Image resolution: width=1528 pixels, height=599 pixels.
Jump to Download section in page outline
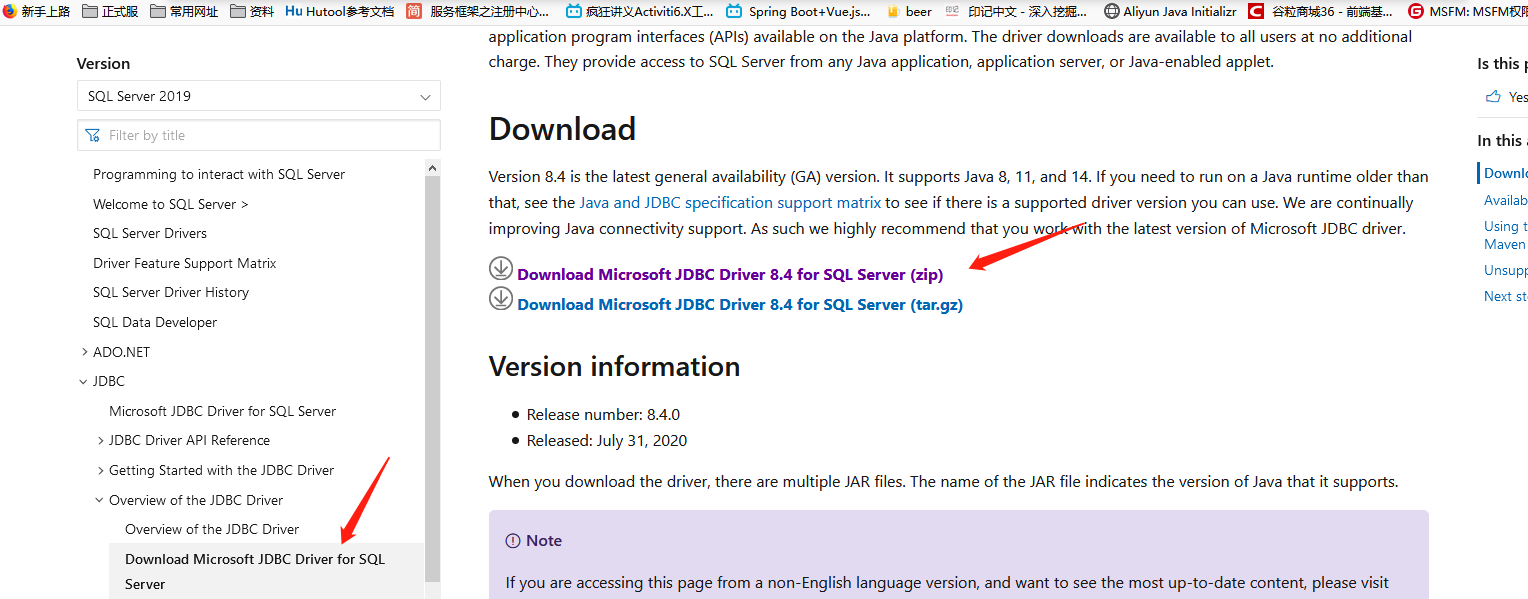tap(1505, 173)
